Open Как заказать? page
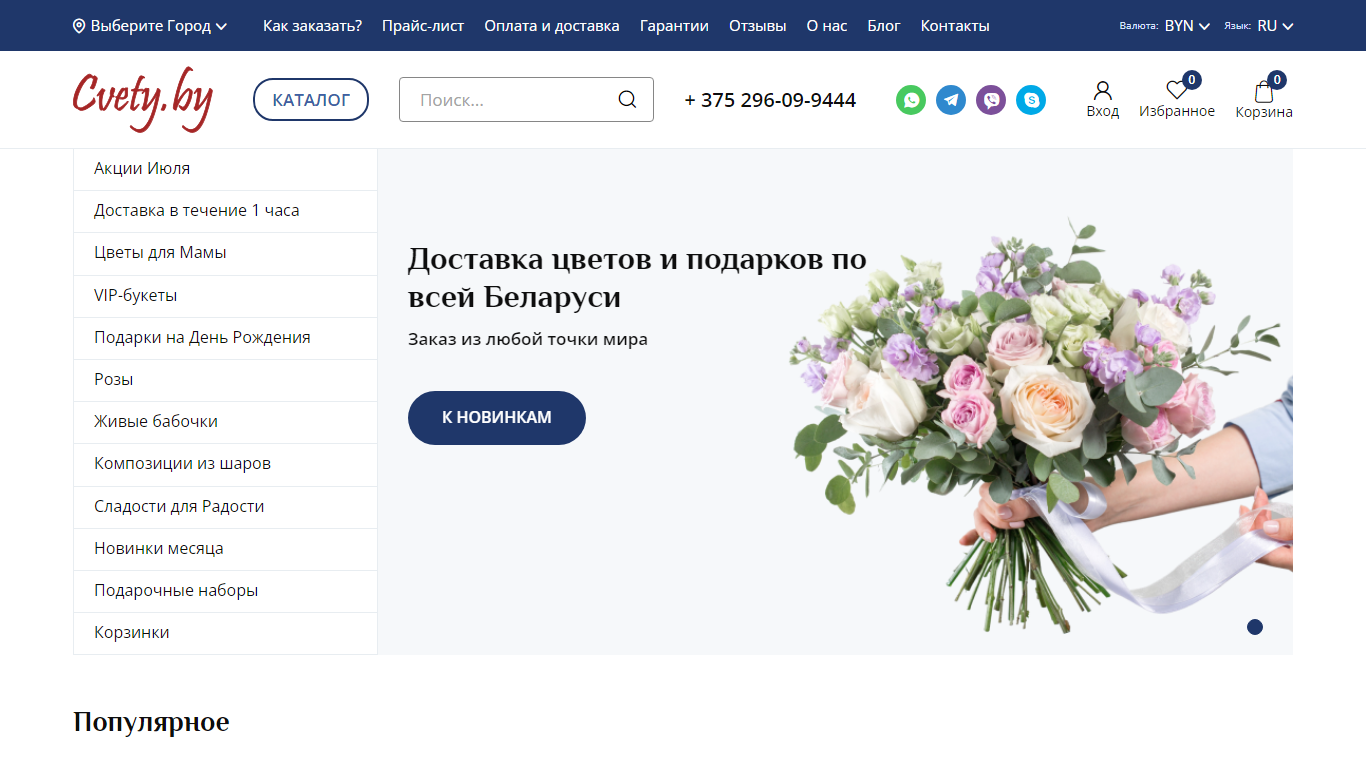 [x=312, y=26]
